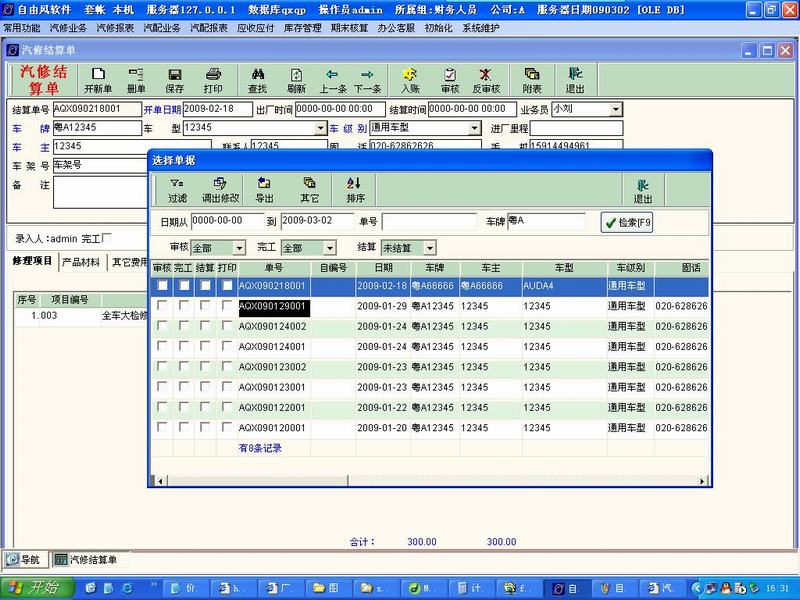Check 审核 box for row AQX090218001
Viewport: 800px width, 600px height.
(162, 286)
